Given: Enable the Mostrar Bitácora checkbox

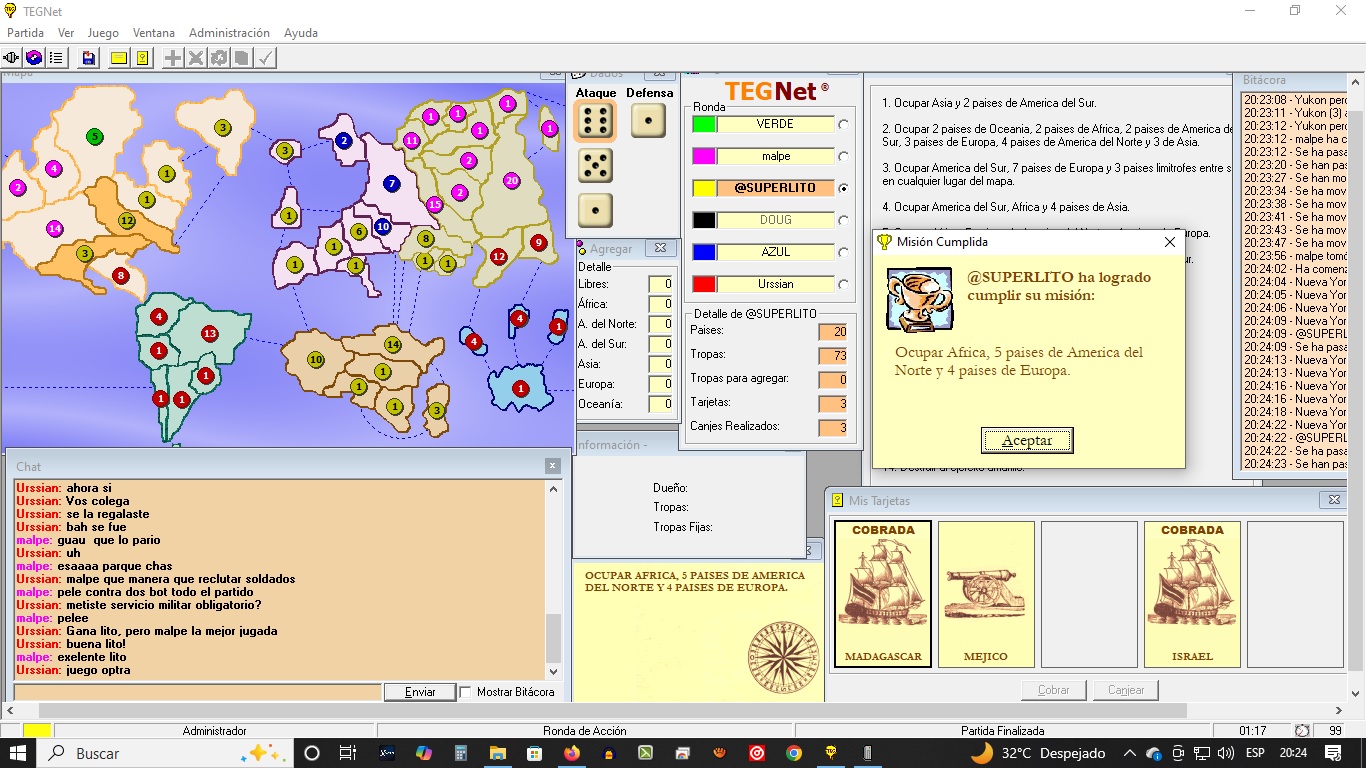Looking at the screenshot, I should 465,692.
